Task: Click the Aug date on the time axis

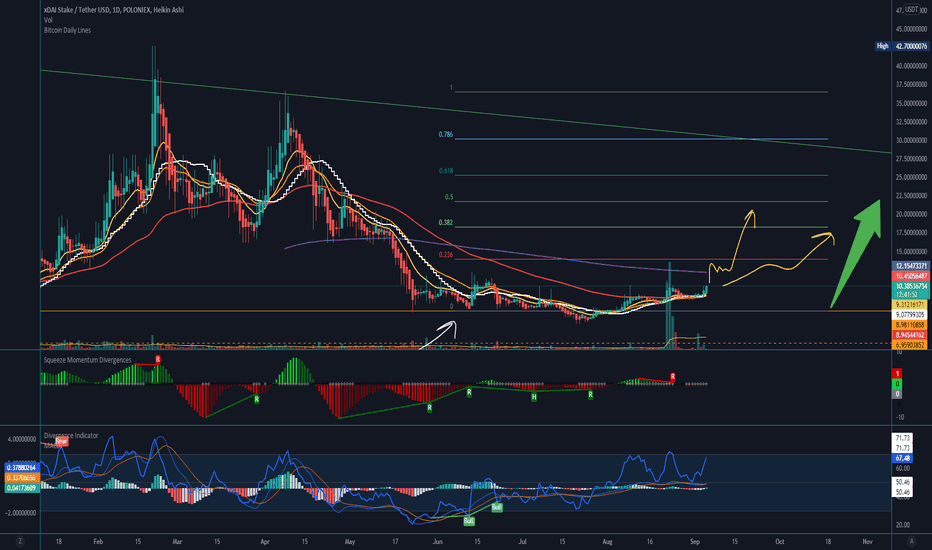Action: click(x=607, y=542)
